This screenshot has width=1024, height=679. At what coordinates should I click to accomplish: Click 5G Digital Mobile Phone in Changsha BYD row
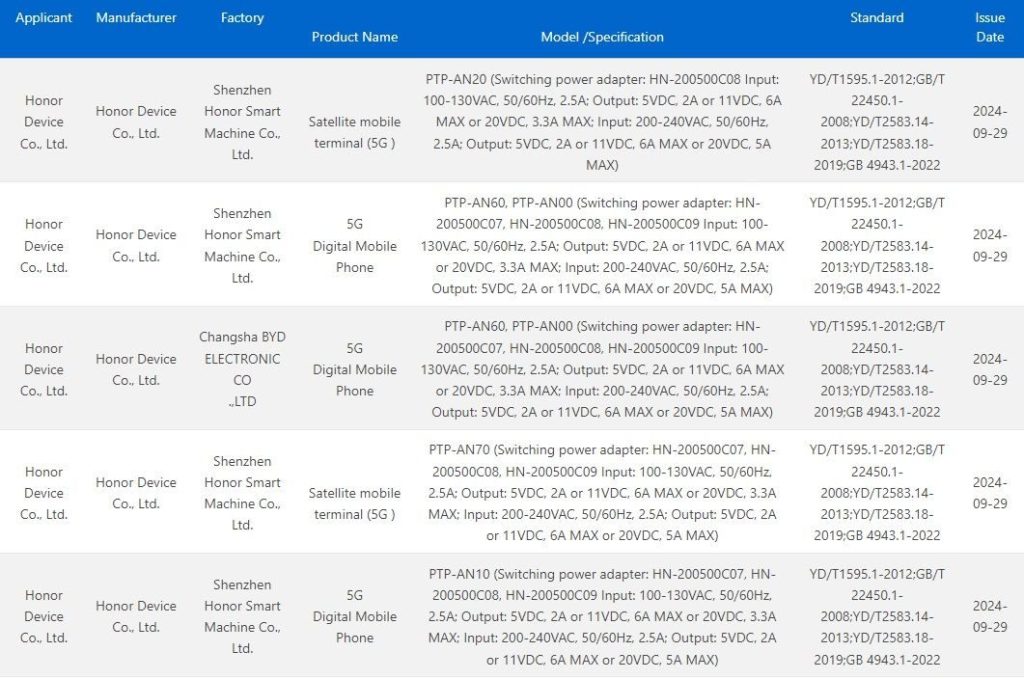[x=355, y=370]
